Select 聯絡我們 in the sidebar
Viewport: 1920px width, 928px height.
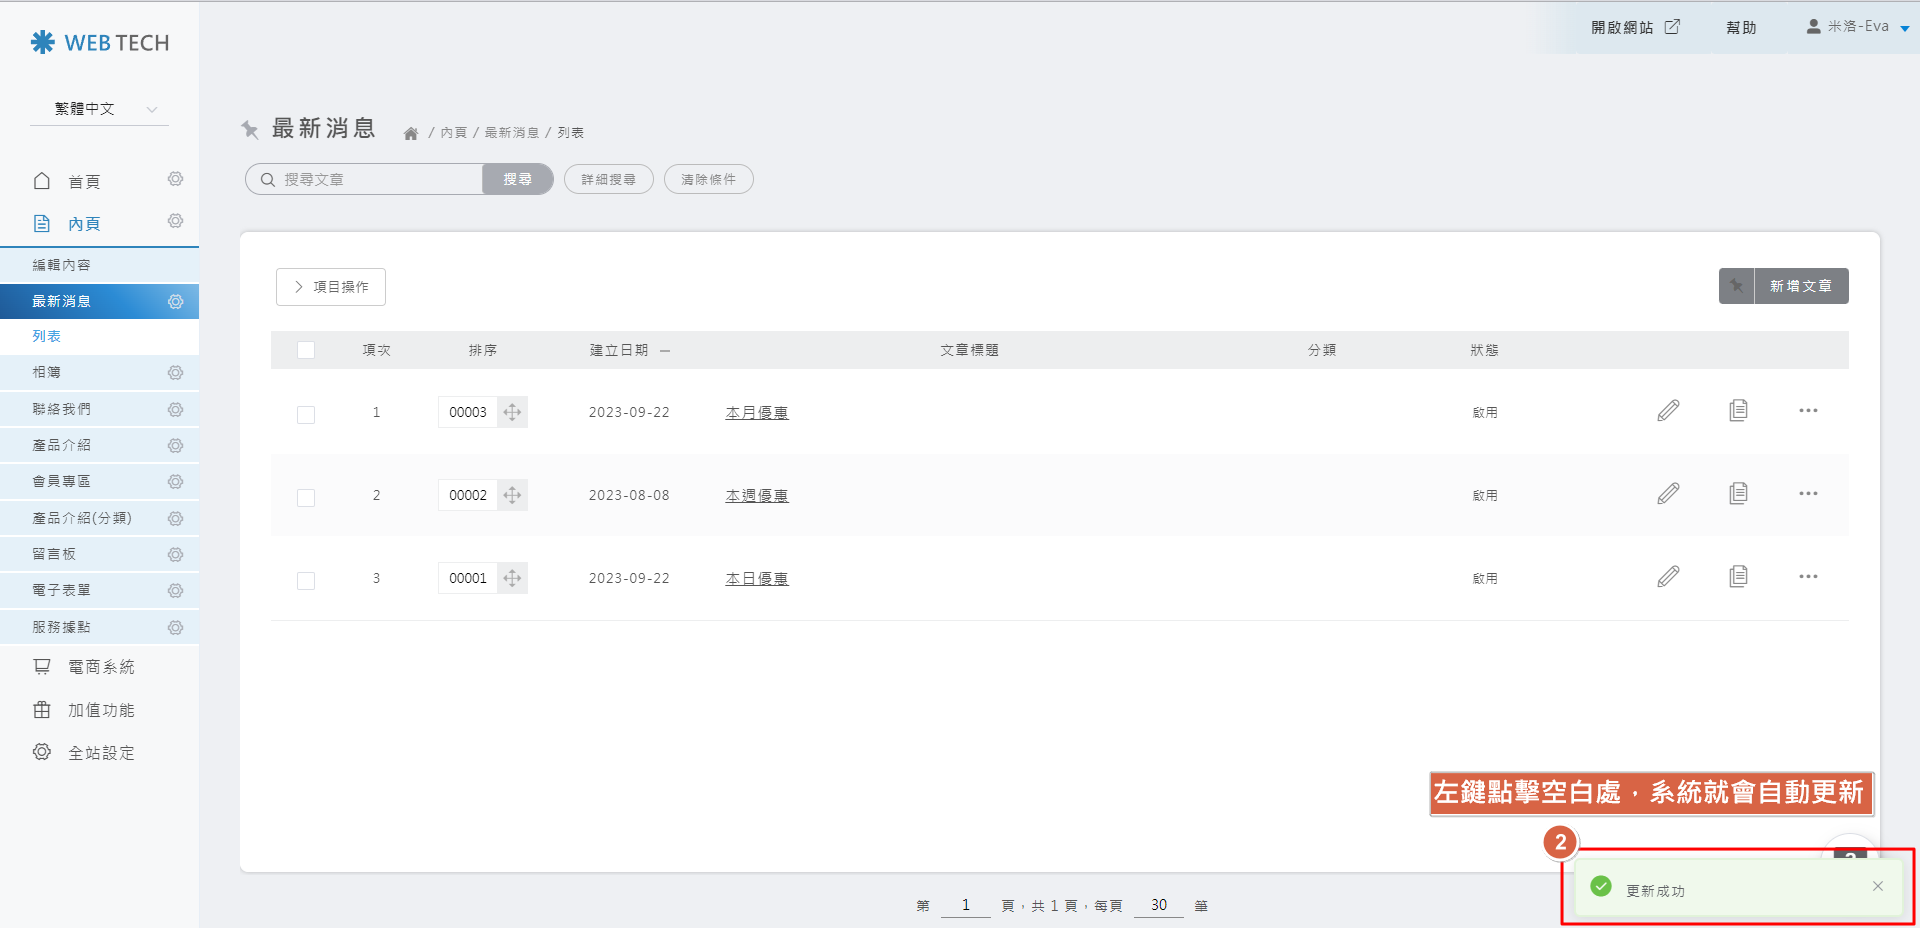62,409
